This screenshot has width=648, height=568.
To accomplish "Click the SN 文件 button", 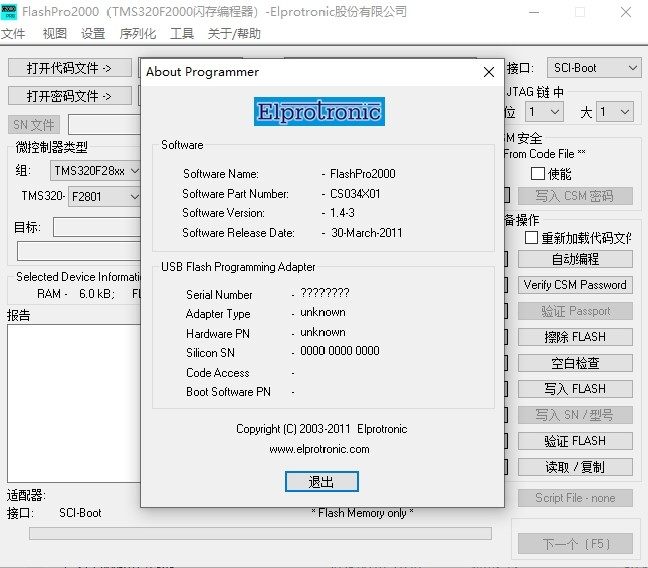I will click(x=34, y=124).
